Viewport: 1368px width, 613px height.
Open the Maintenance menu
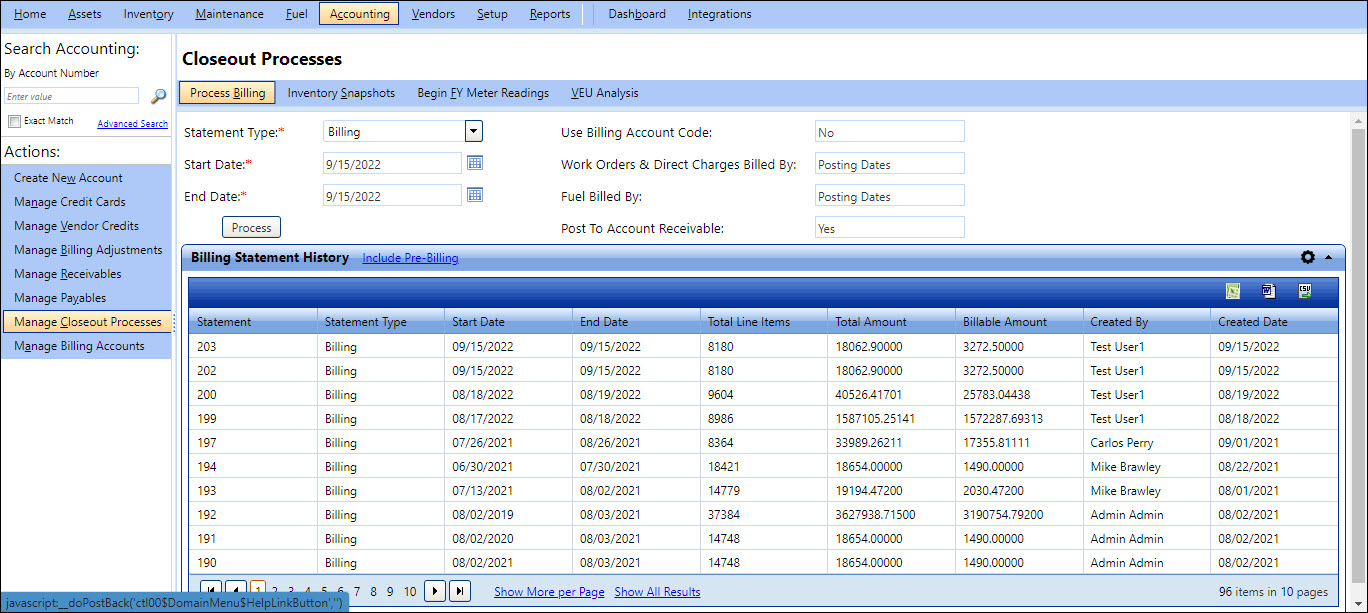230,14
